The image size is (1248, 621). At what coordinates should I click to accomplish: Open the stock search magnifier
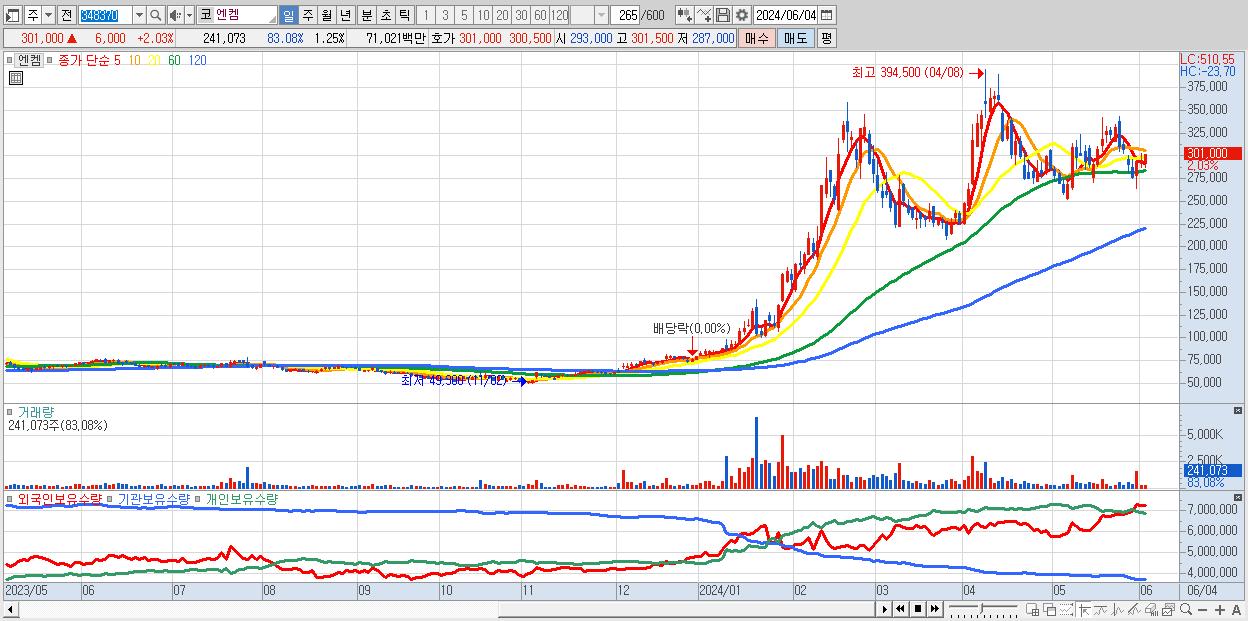(x=155, y=15)
